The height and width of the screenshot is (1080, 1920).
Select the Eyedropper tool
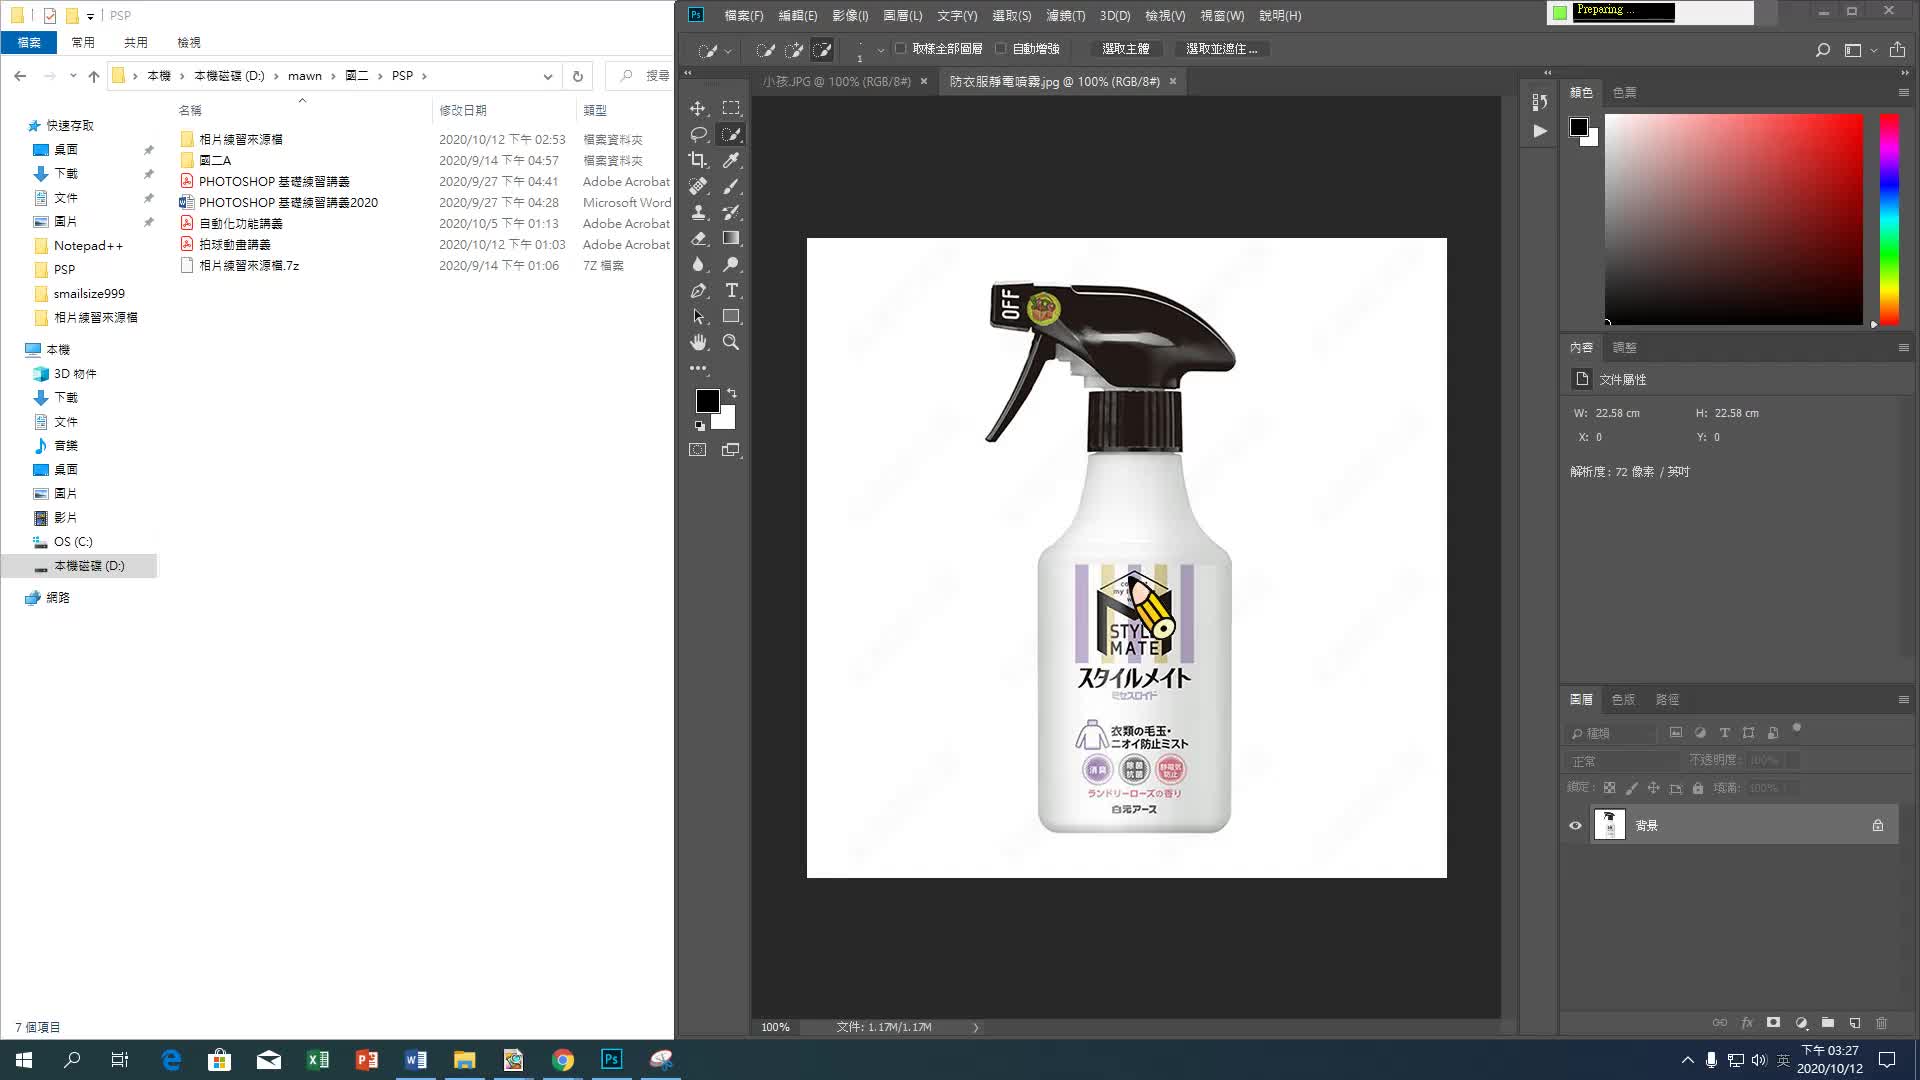731,160
